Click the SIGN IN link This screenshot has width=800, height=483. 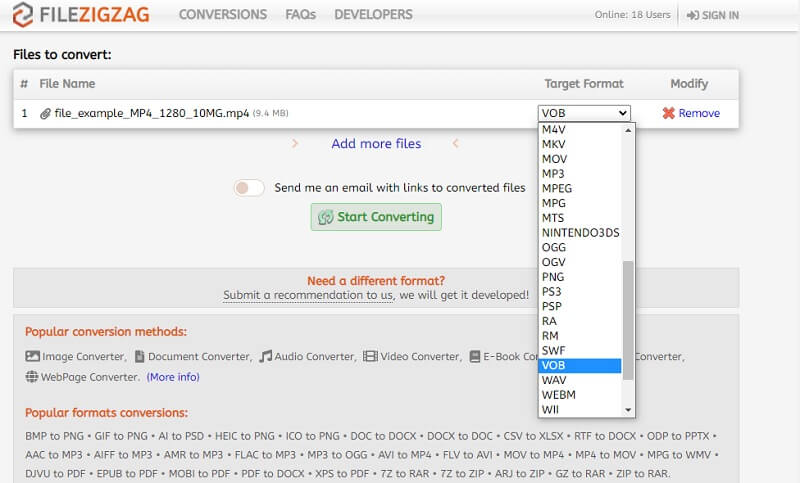coord(713,15)
